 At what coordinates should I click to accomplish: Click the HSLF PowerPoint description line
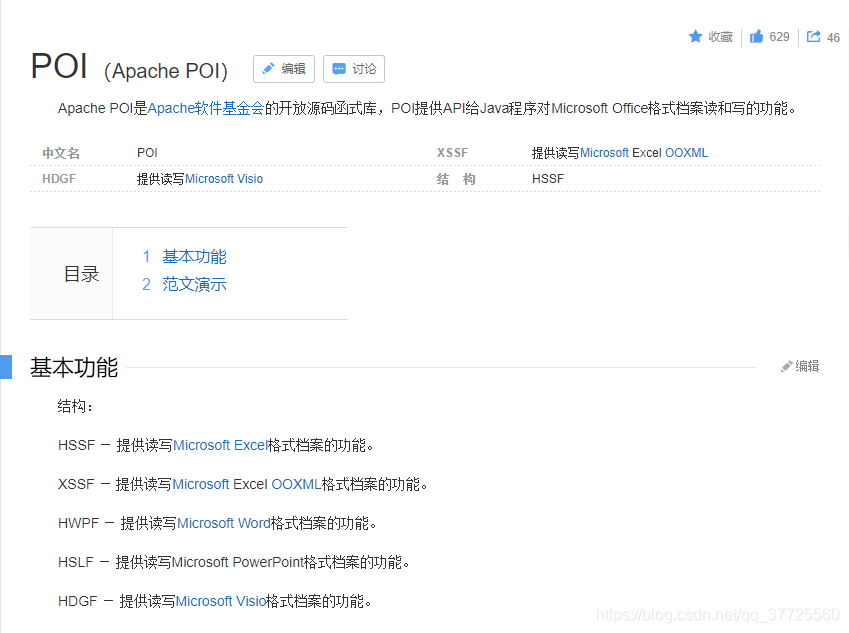[x=233, y=562]
